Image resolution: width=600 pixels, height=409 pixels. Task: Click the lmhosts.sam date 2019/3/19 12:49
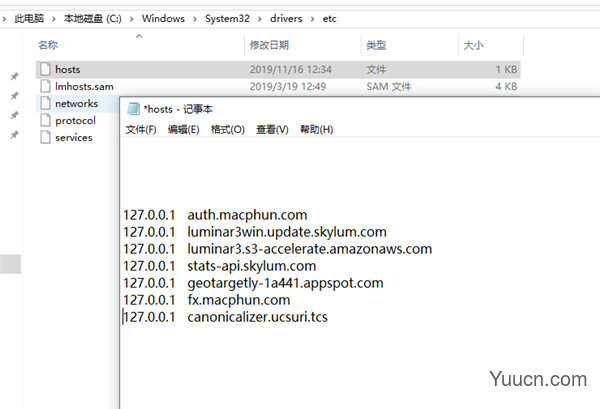(288, 86)
